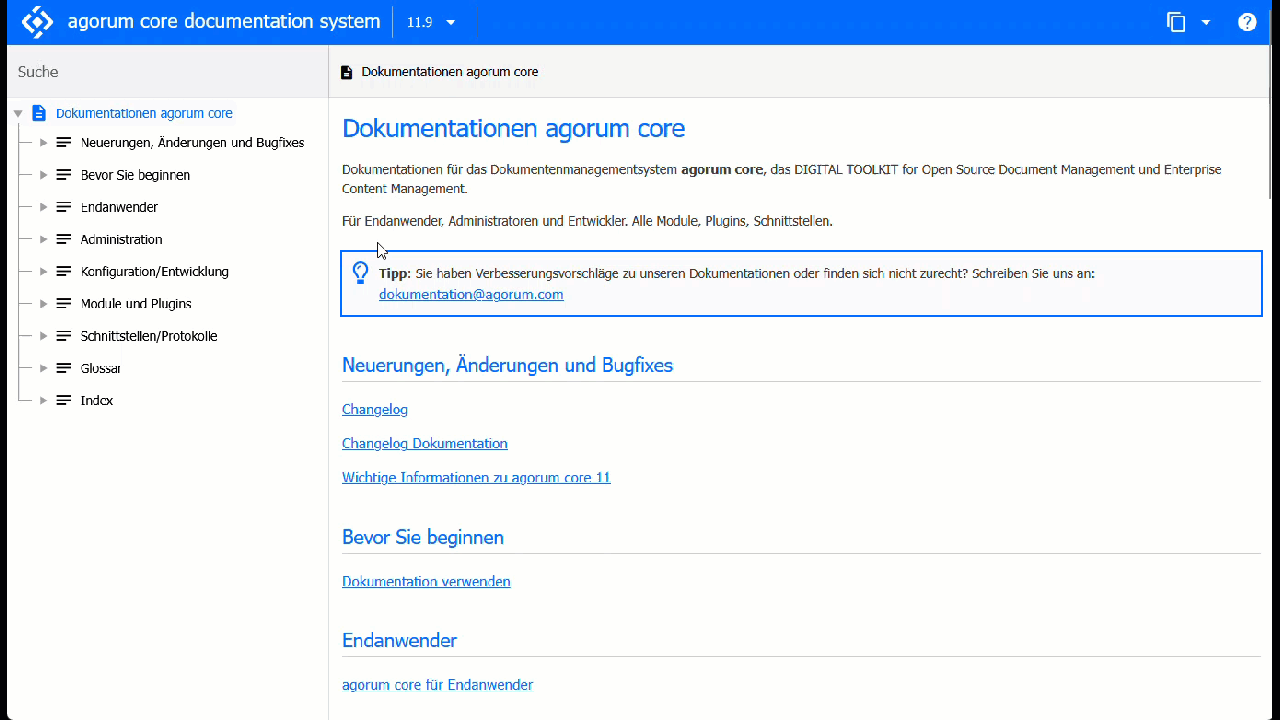Click the Neuerungen, Änderungen und Bugfixes section heading

click(x=507, y=365)
